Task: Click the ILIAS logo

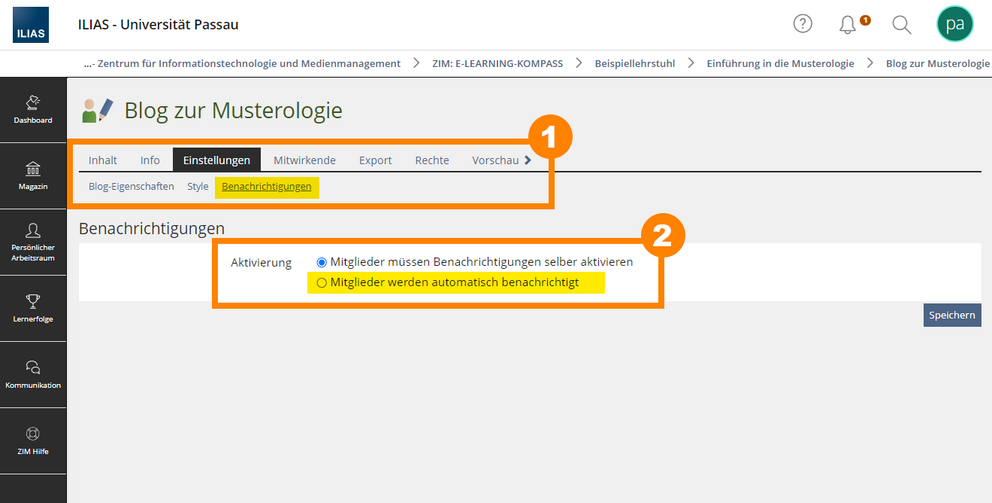Action: pyautogui.click(x=30, y=25)
